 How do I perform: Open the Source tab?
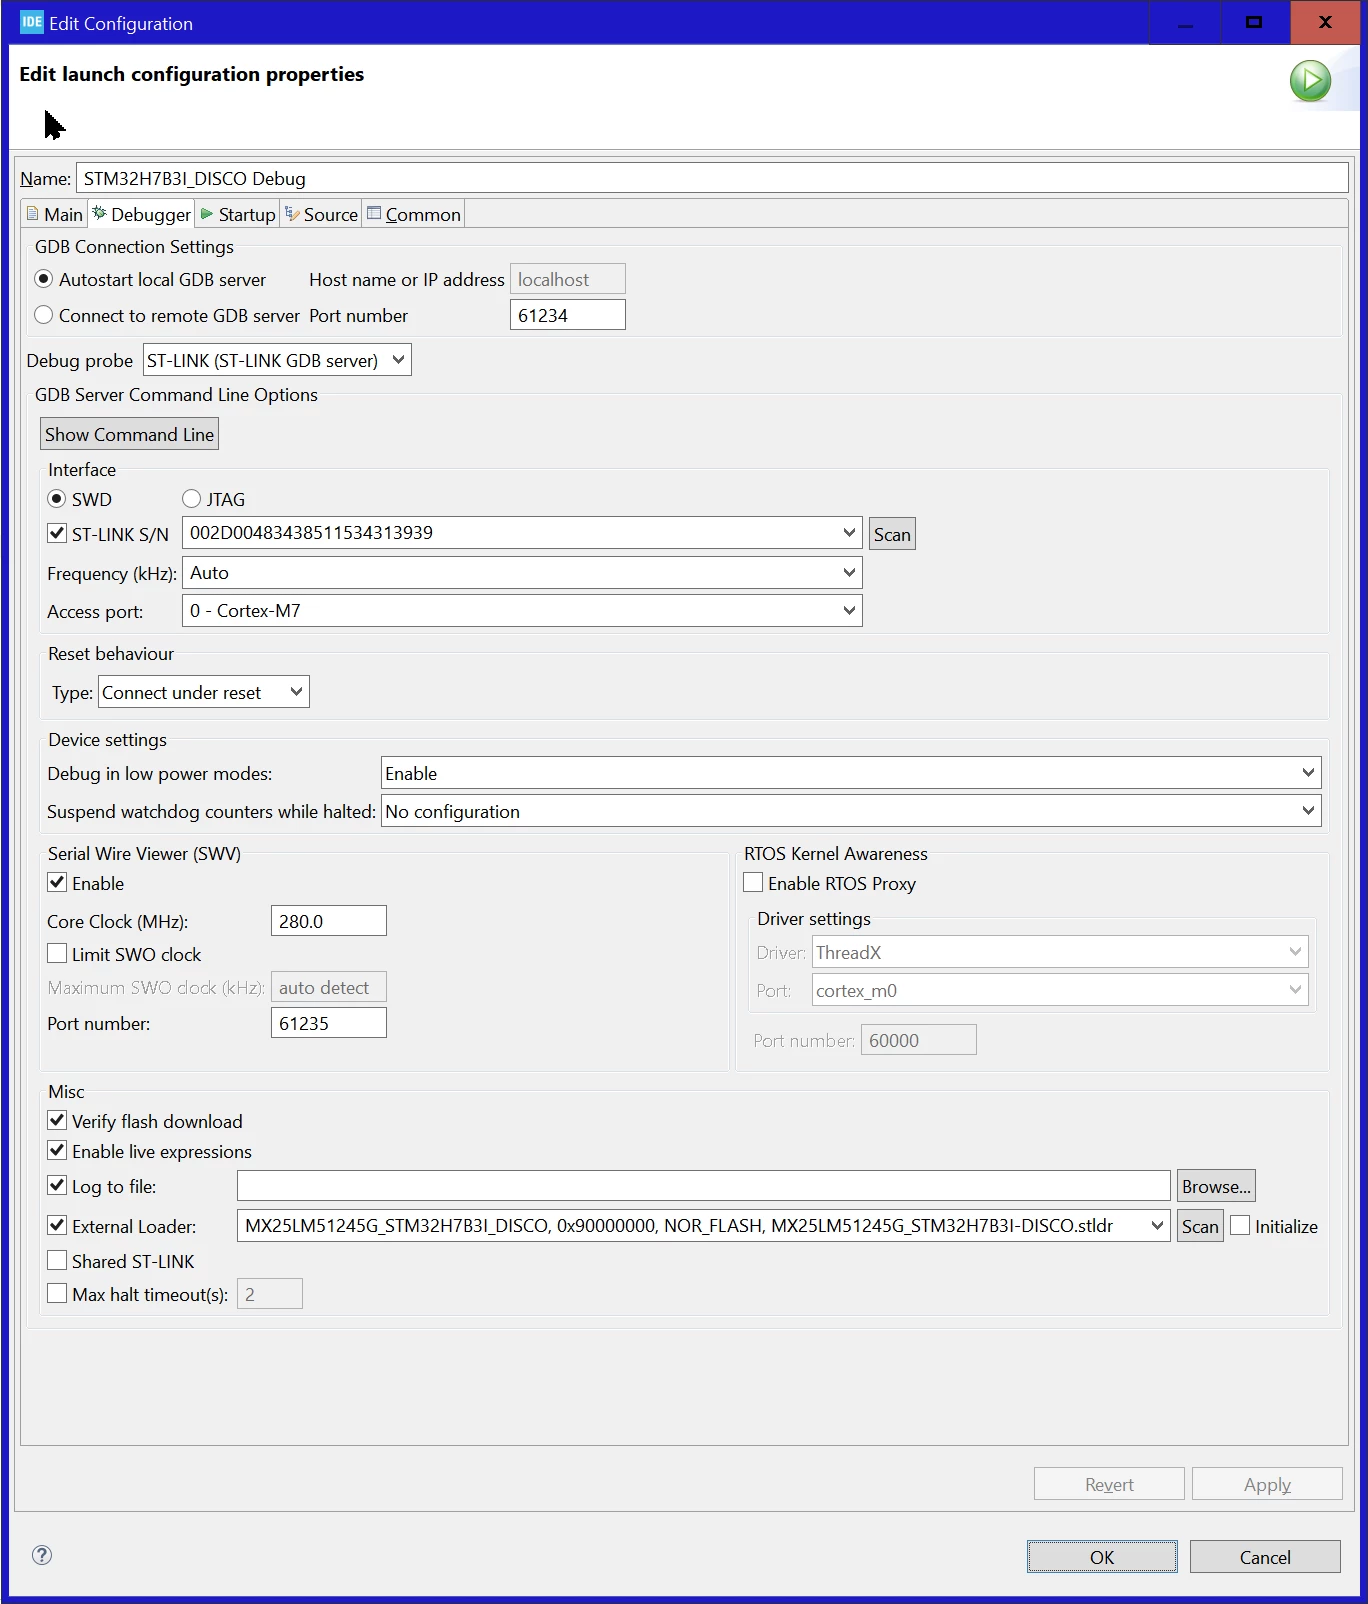tap(321, 214)
